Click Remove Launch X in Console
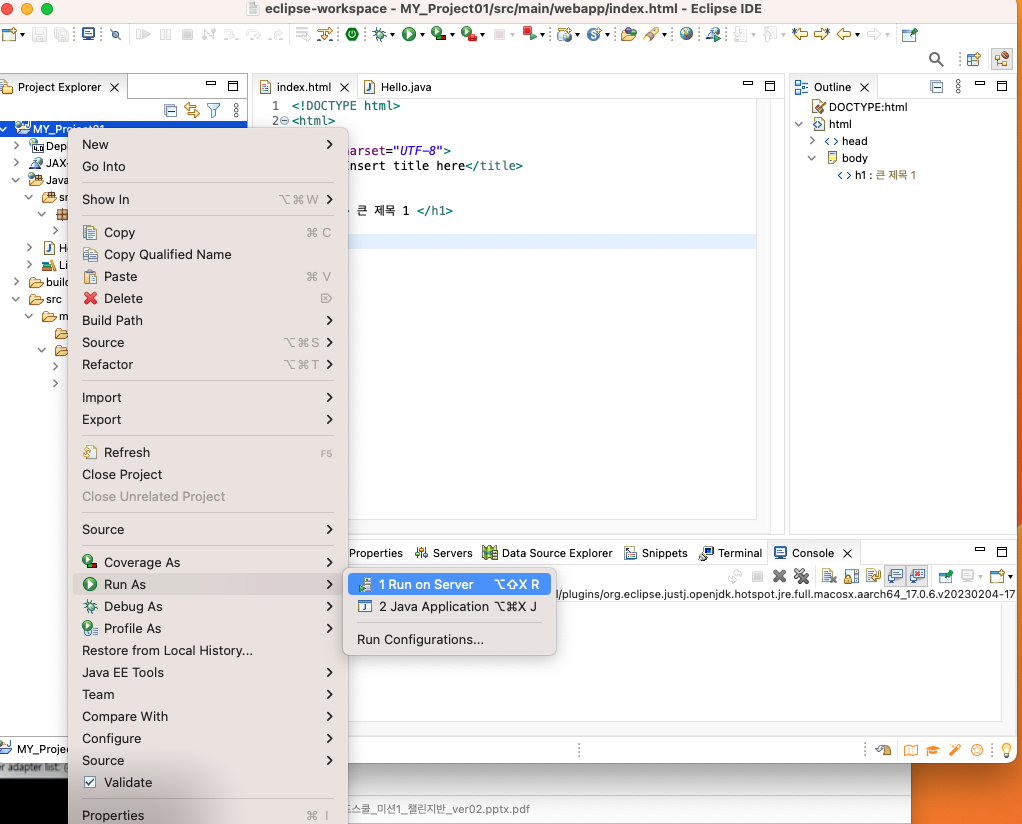 click(779, 576)
